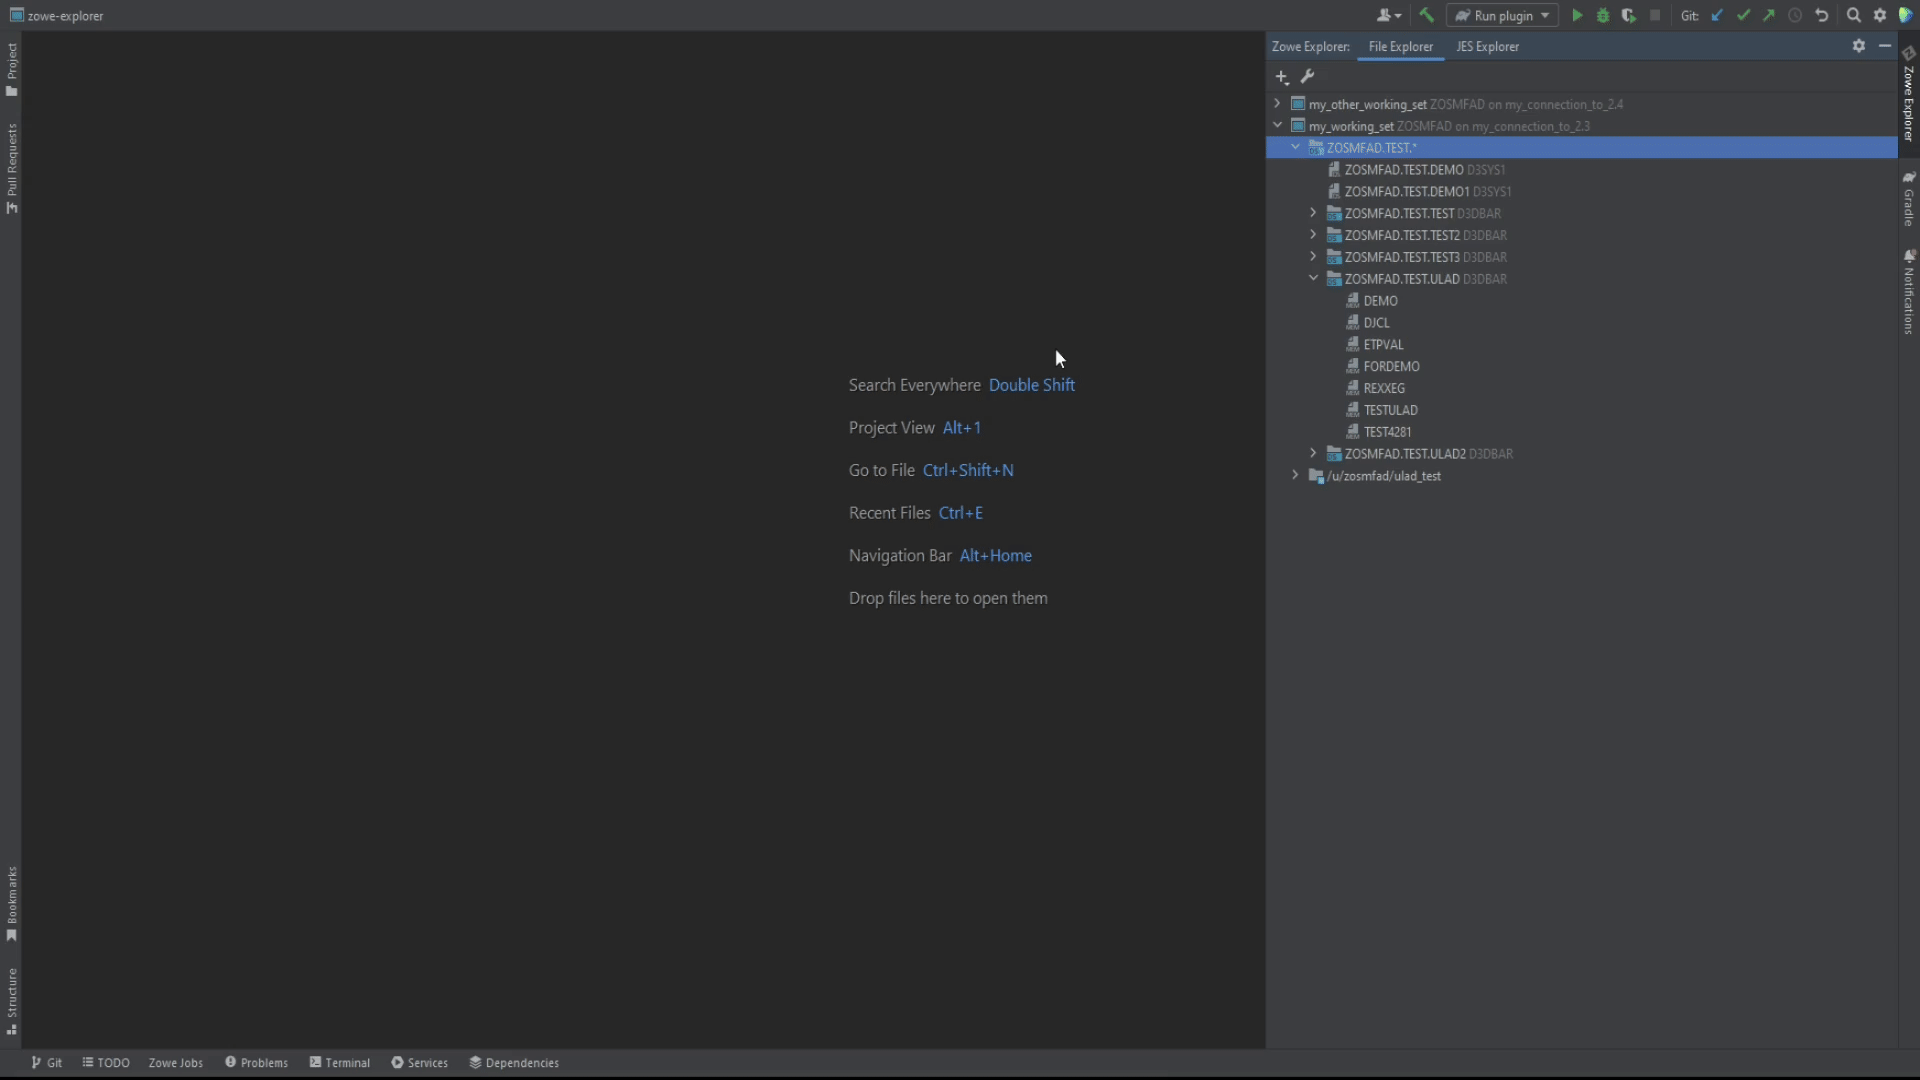Click the Debug bug icon
This screenshot has width=1920, height=1080.
point(1603,15)
